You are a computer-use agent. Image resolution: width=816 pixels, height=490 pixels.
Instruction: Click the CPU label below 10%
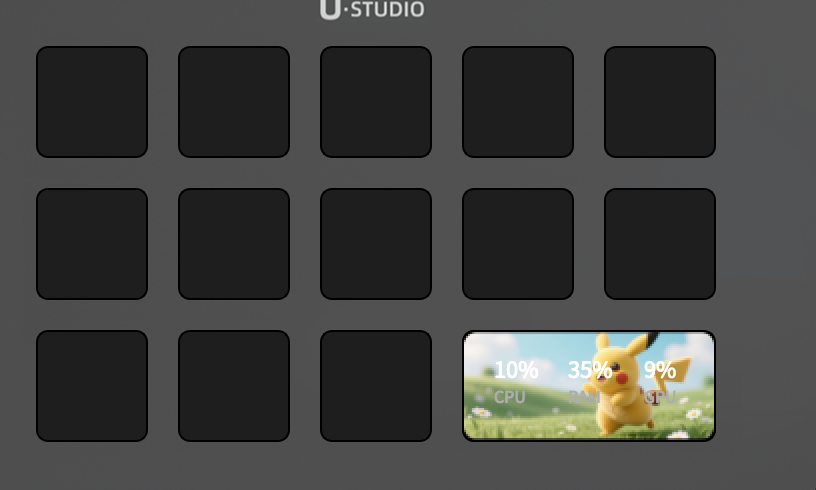click(509, 397)
